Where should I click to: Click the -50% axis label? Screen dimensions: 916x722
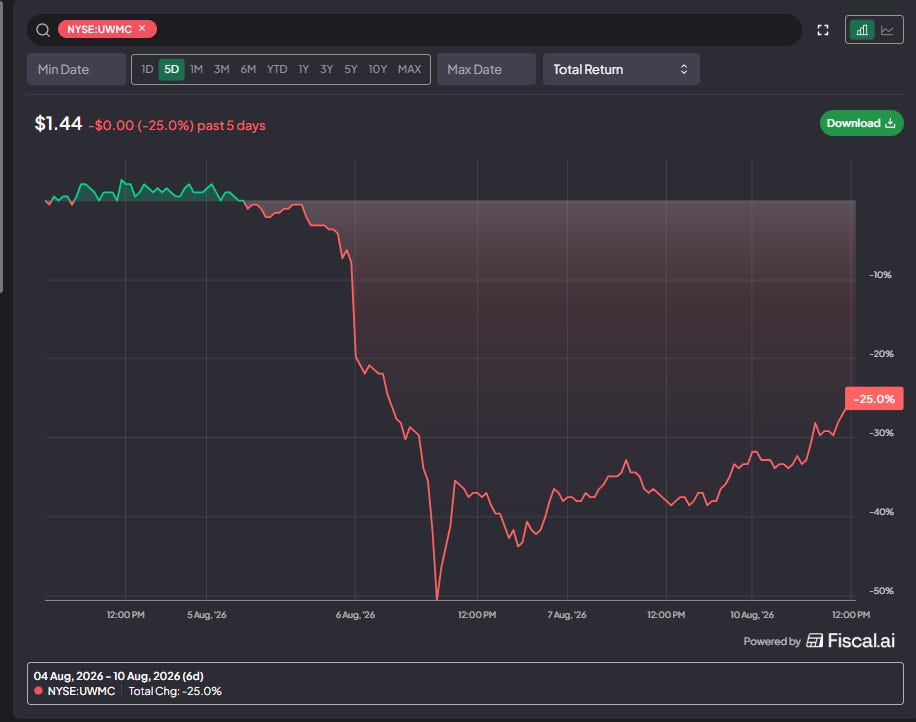click(881, 591)
